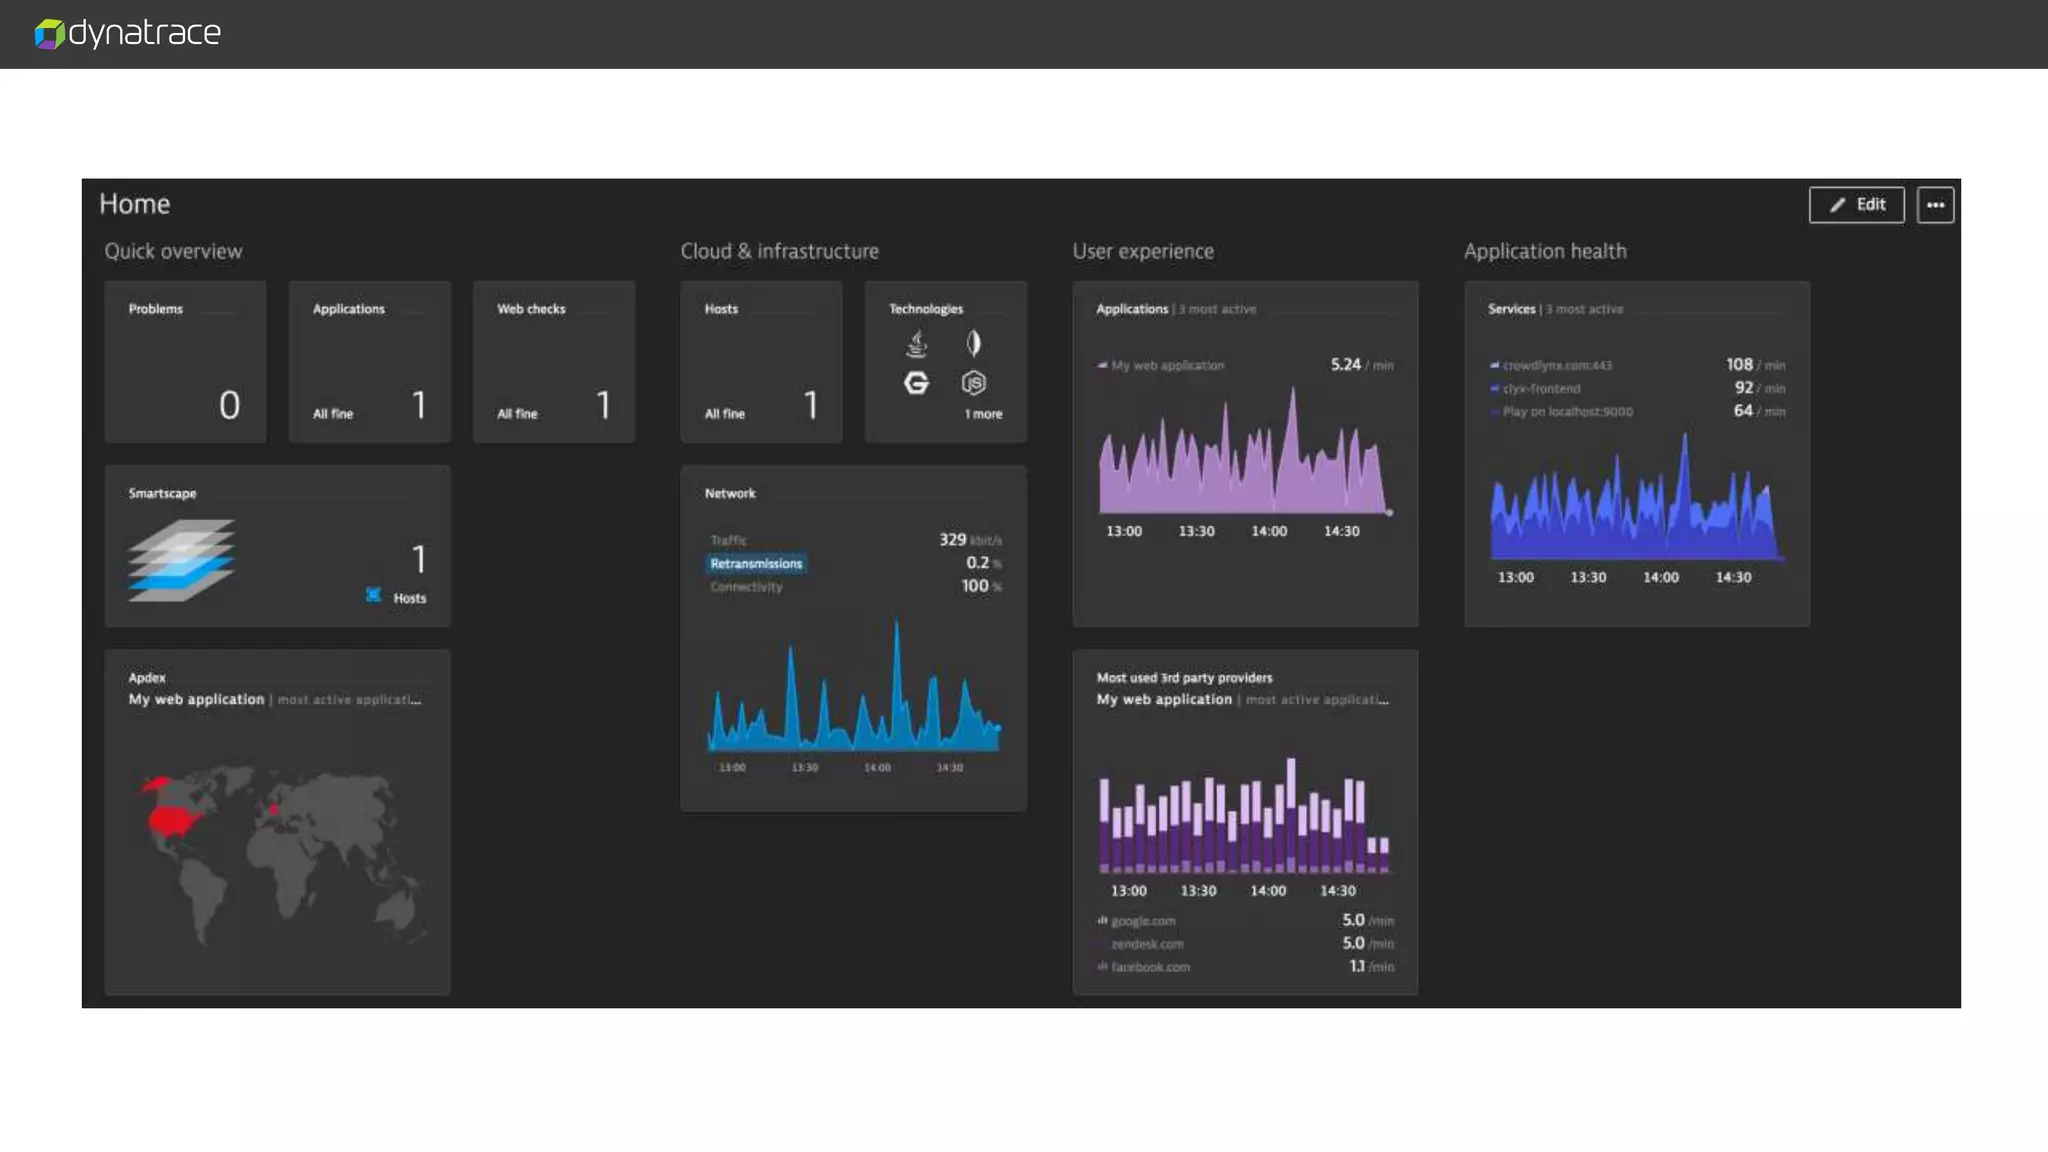Click the Java technology icon
The height and width of the screenshot is (1152, 2048).
[x=916, y=344]
